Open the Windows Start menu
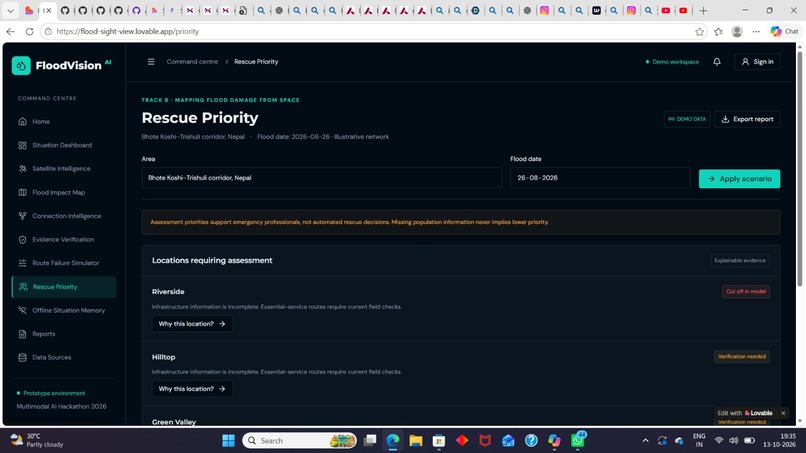Screen dimensions: 806x453 (x=228, y=441)
